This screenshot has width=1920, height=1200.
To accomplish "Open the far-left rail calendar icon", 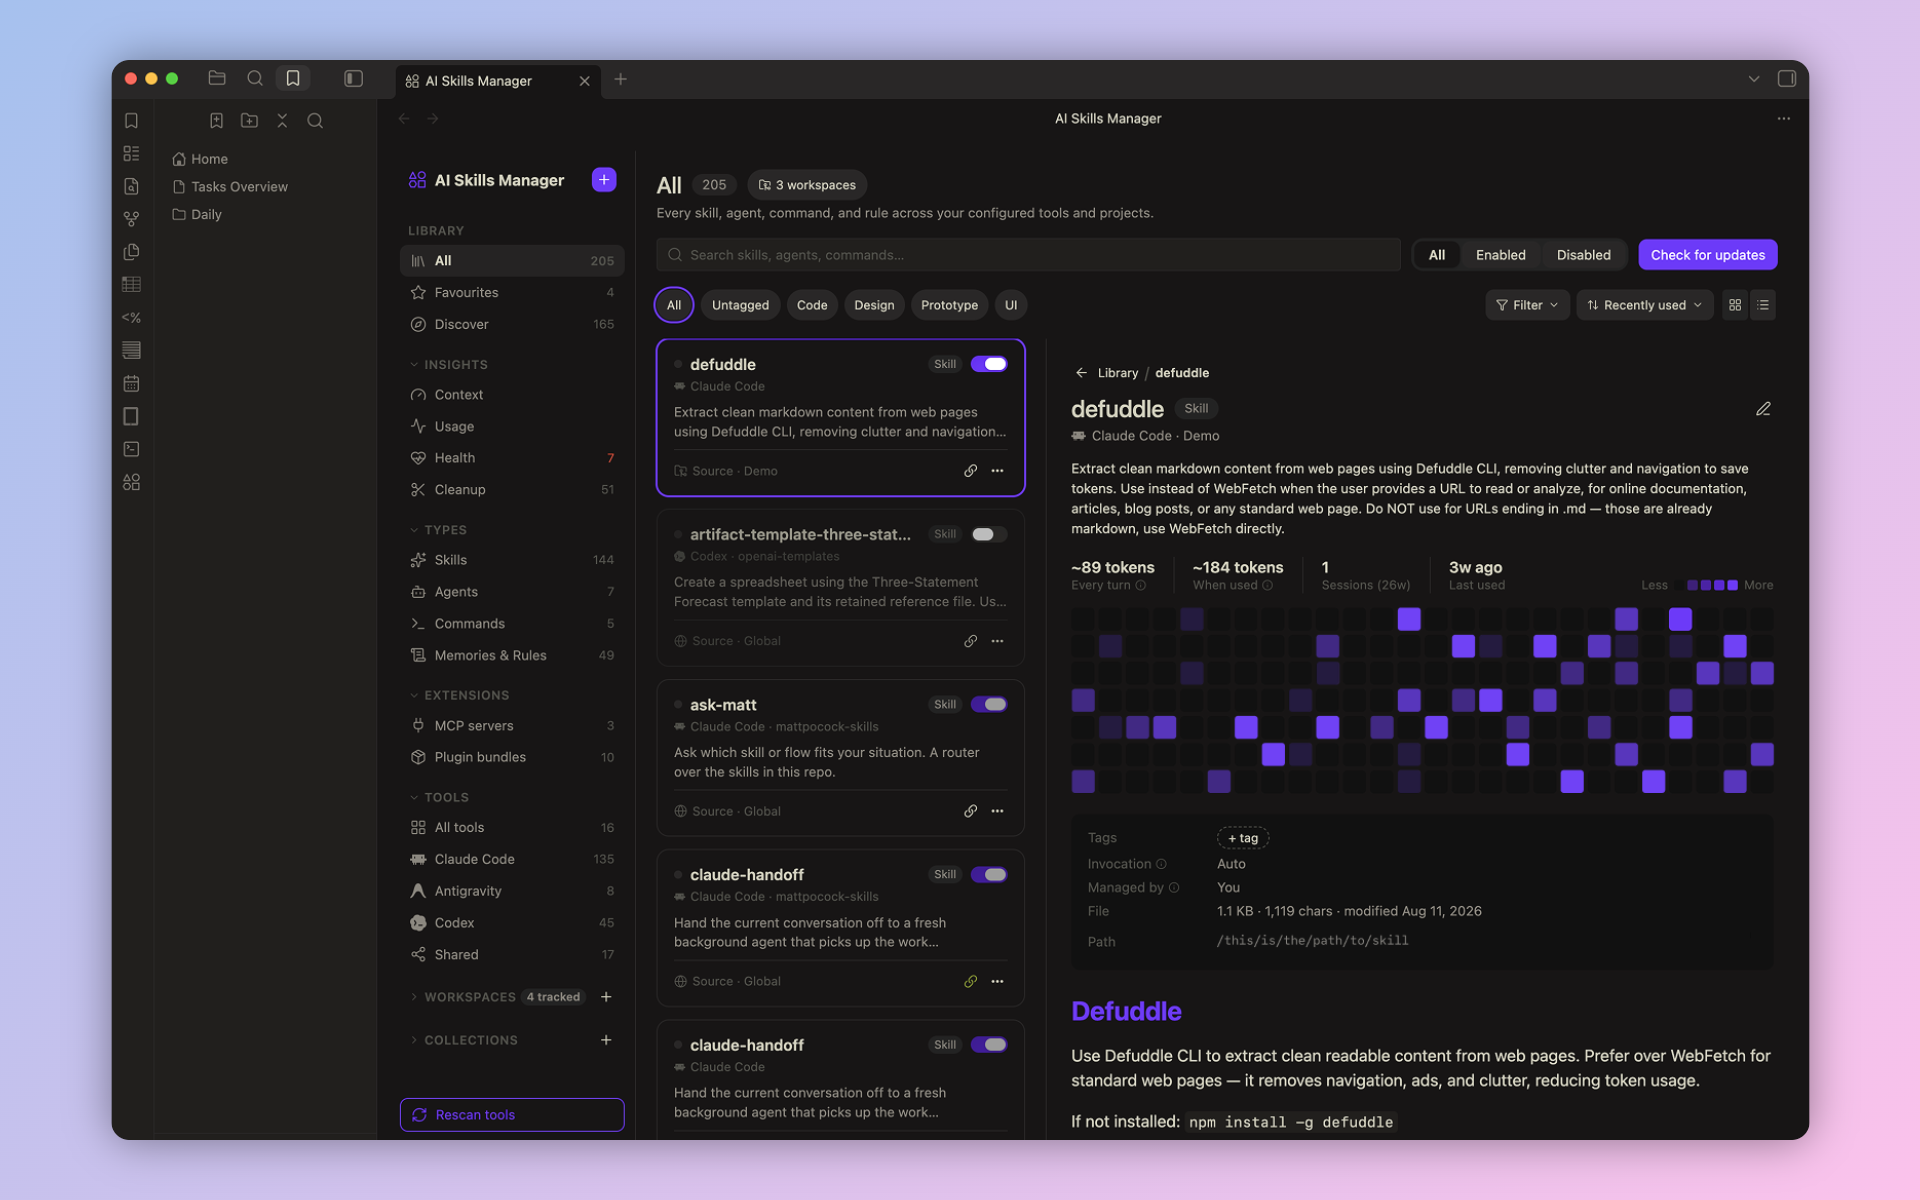I will pyautogui.click(x=132, y=383).
